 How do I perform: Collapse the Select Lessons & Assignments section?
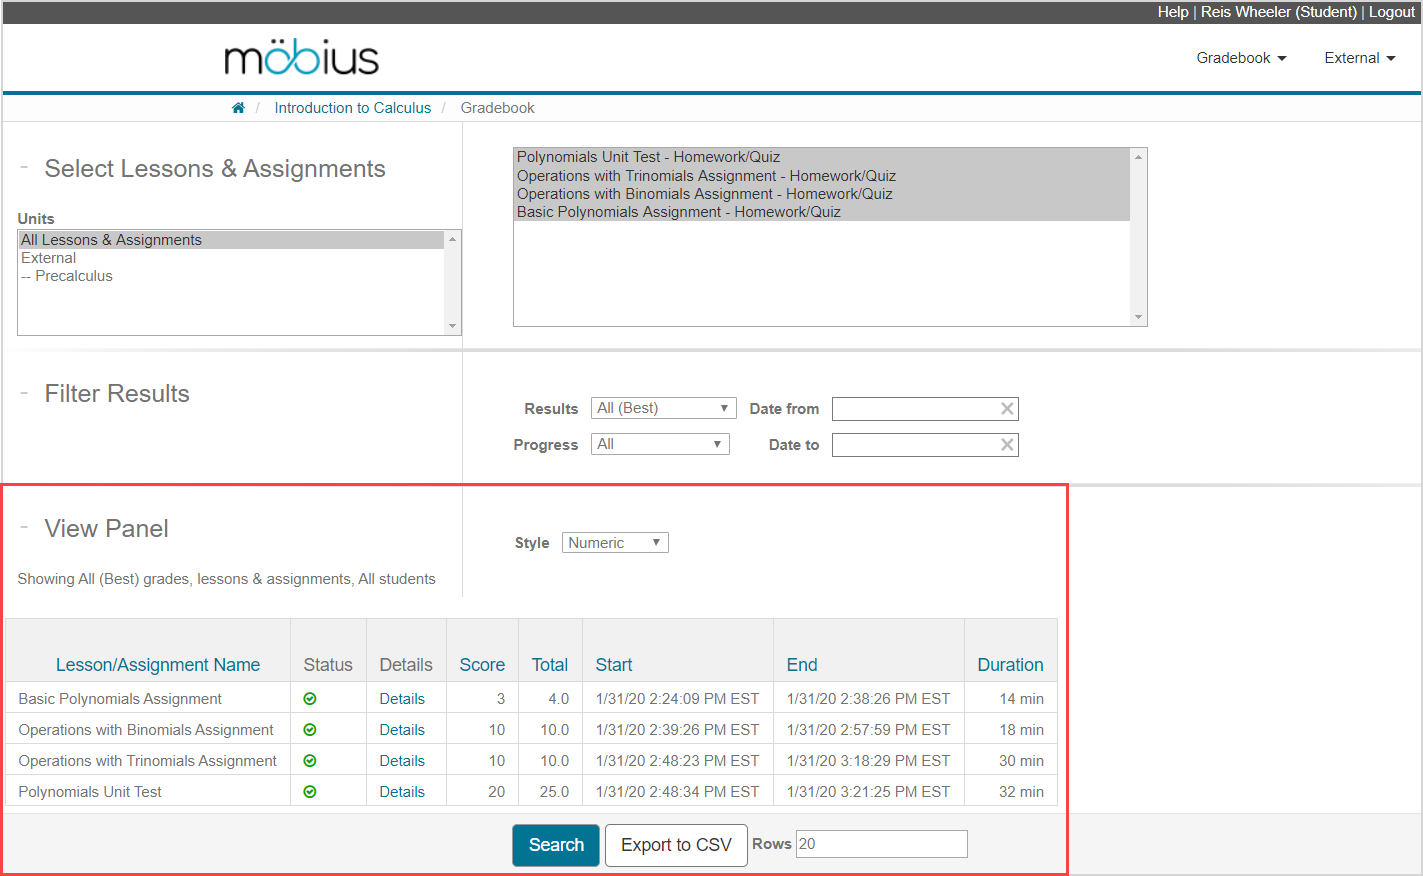tap(24, 168)
